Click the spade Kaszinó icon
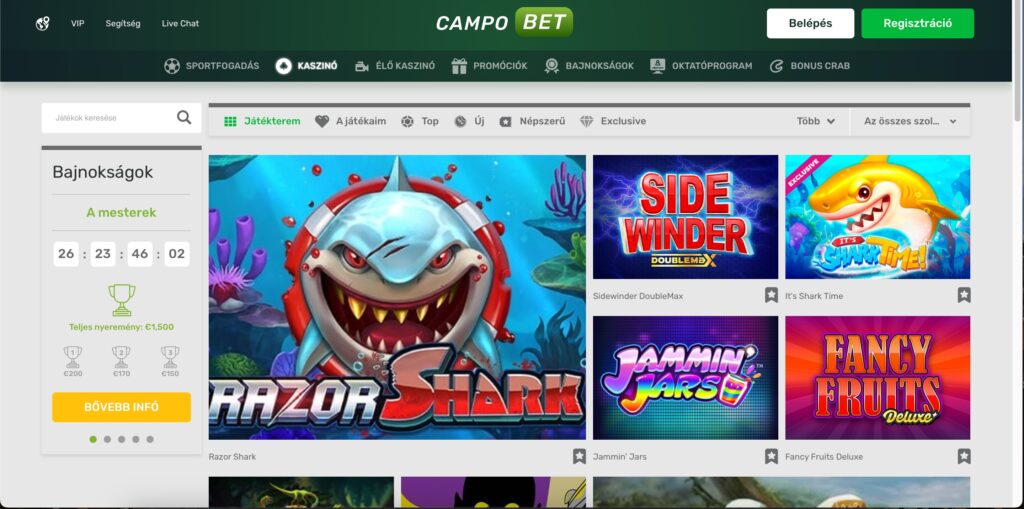Screen dimensions: 1024x509 pos(283,66)
